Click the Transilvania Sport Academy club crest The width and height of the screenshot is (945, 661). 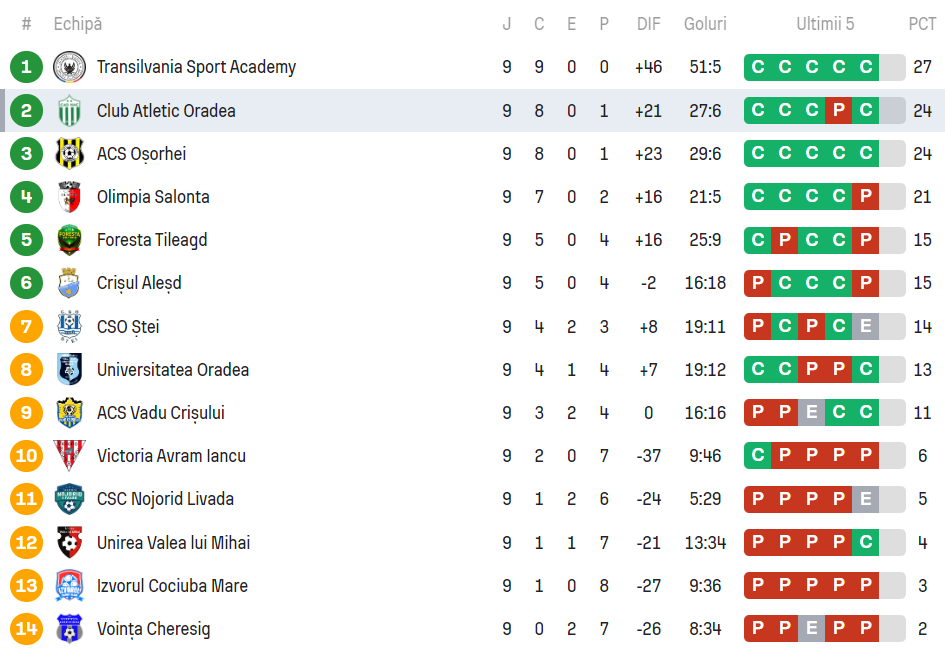[69, 67]
